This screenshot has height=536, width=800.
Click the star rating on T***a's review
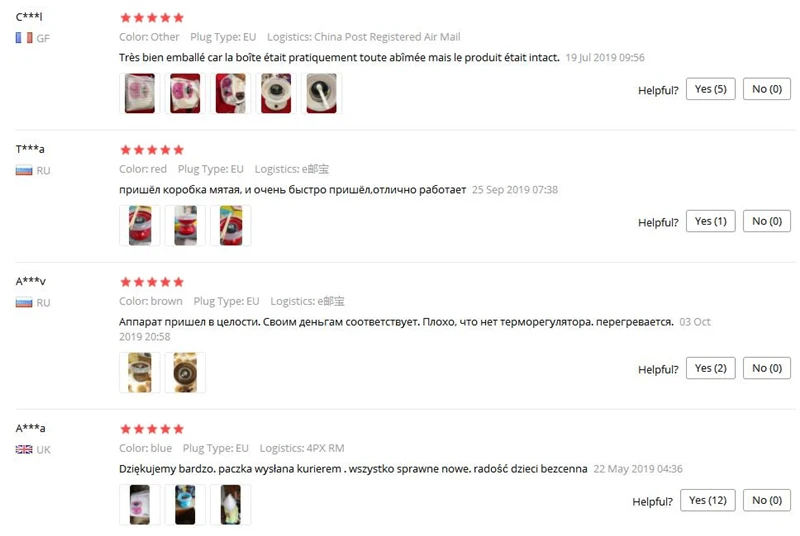pyautogui.click(x=152, y=150)
